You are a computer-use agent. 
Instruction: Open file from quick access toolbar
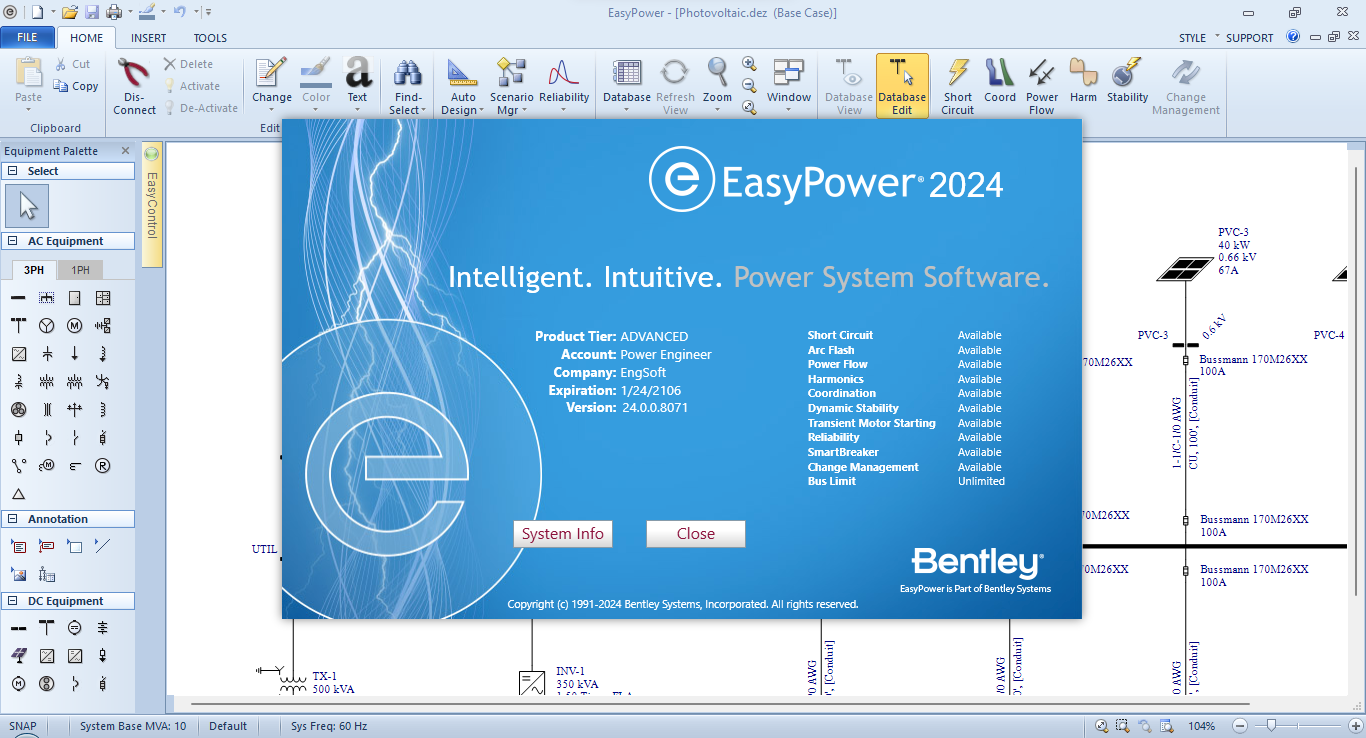point(69,12)
